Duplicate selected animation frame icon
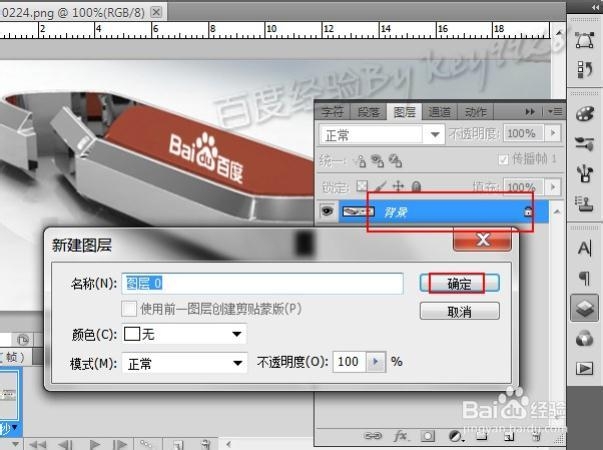The image size is (603, 450). click(x=178, y=445)
